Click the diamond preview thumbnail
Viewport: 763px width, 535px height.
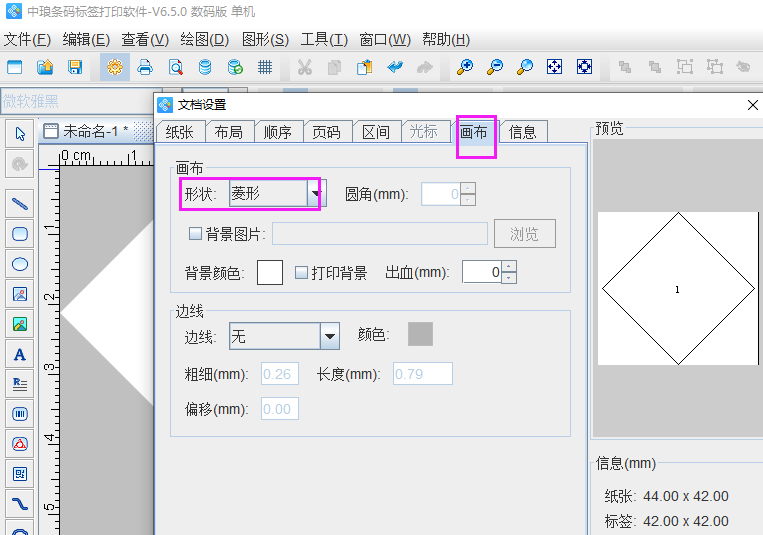pos(678,288)
